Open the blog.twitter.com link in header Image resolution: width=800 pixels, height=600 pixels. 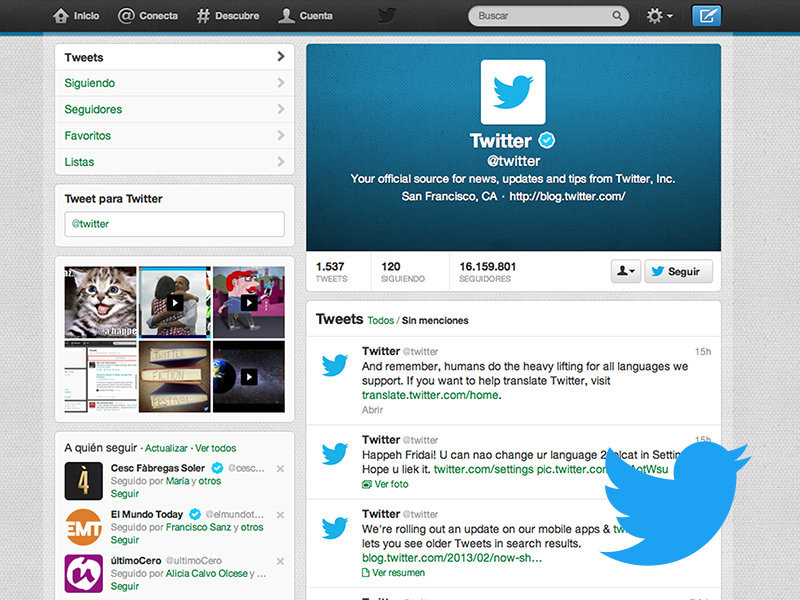pos(567,197)
